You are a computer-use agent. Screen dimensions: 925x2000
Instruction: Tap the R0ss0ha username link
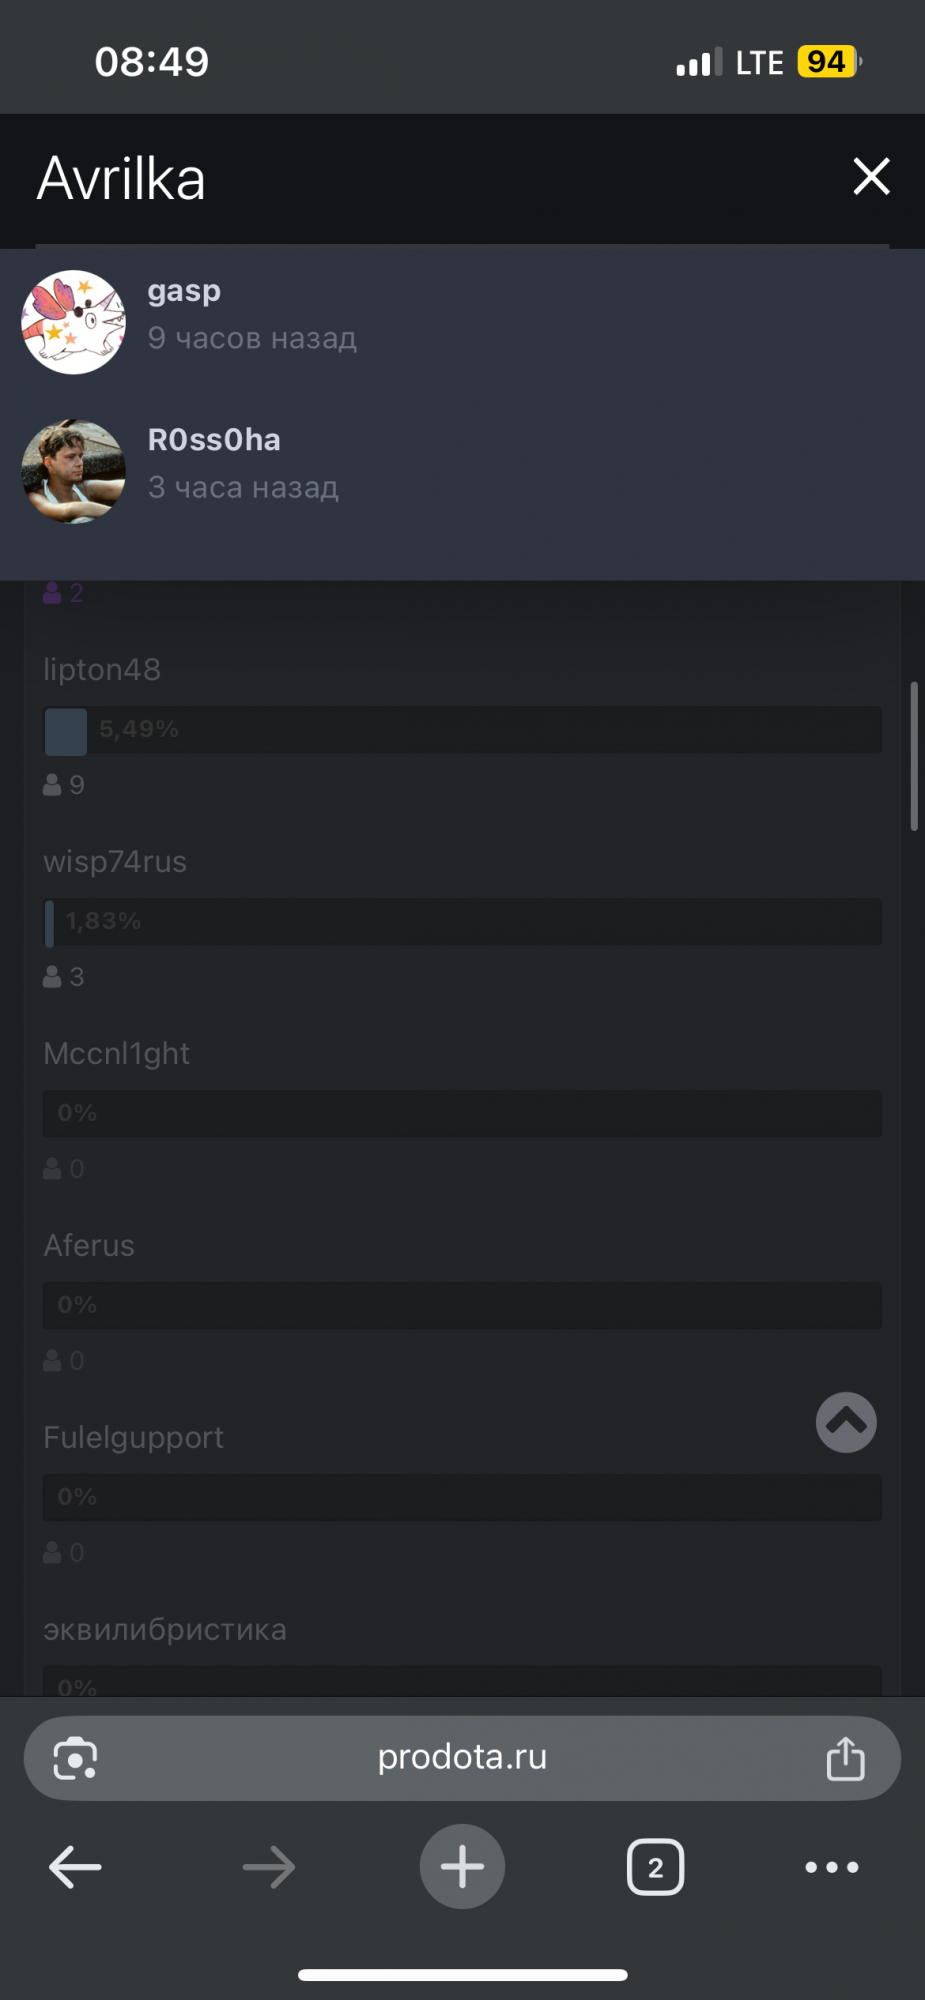214,440
